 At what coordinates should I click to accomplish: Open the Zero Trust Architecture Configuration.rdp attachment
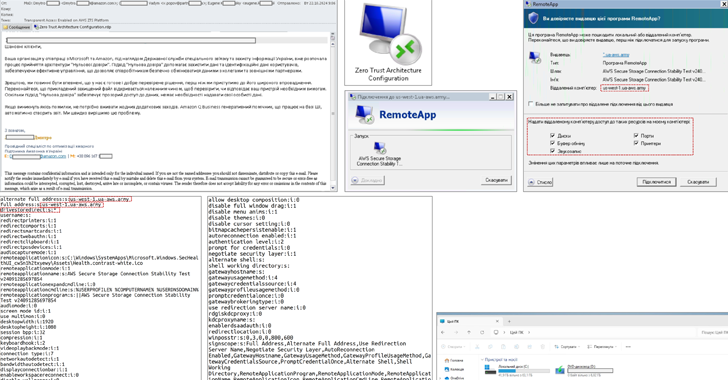click(x=73, y=27)
